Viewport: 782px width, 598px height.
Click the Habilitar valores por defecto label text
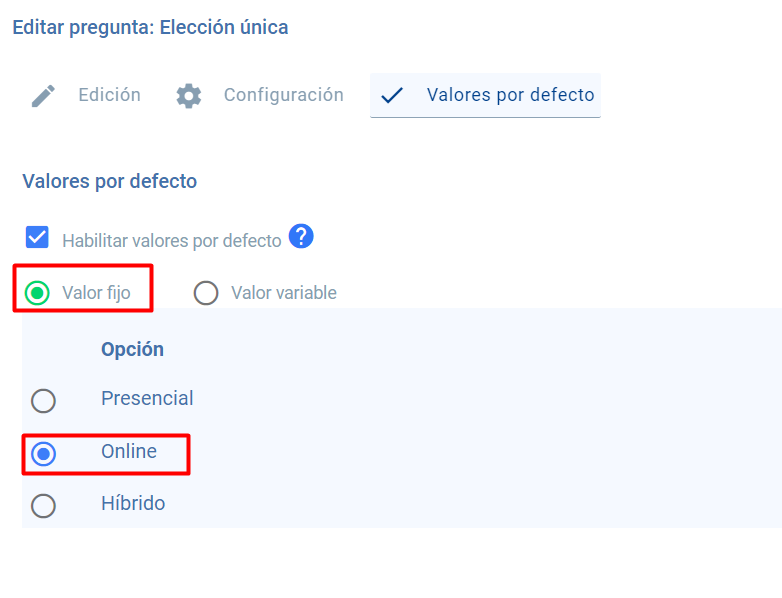[171, 241]
